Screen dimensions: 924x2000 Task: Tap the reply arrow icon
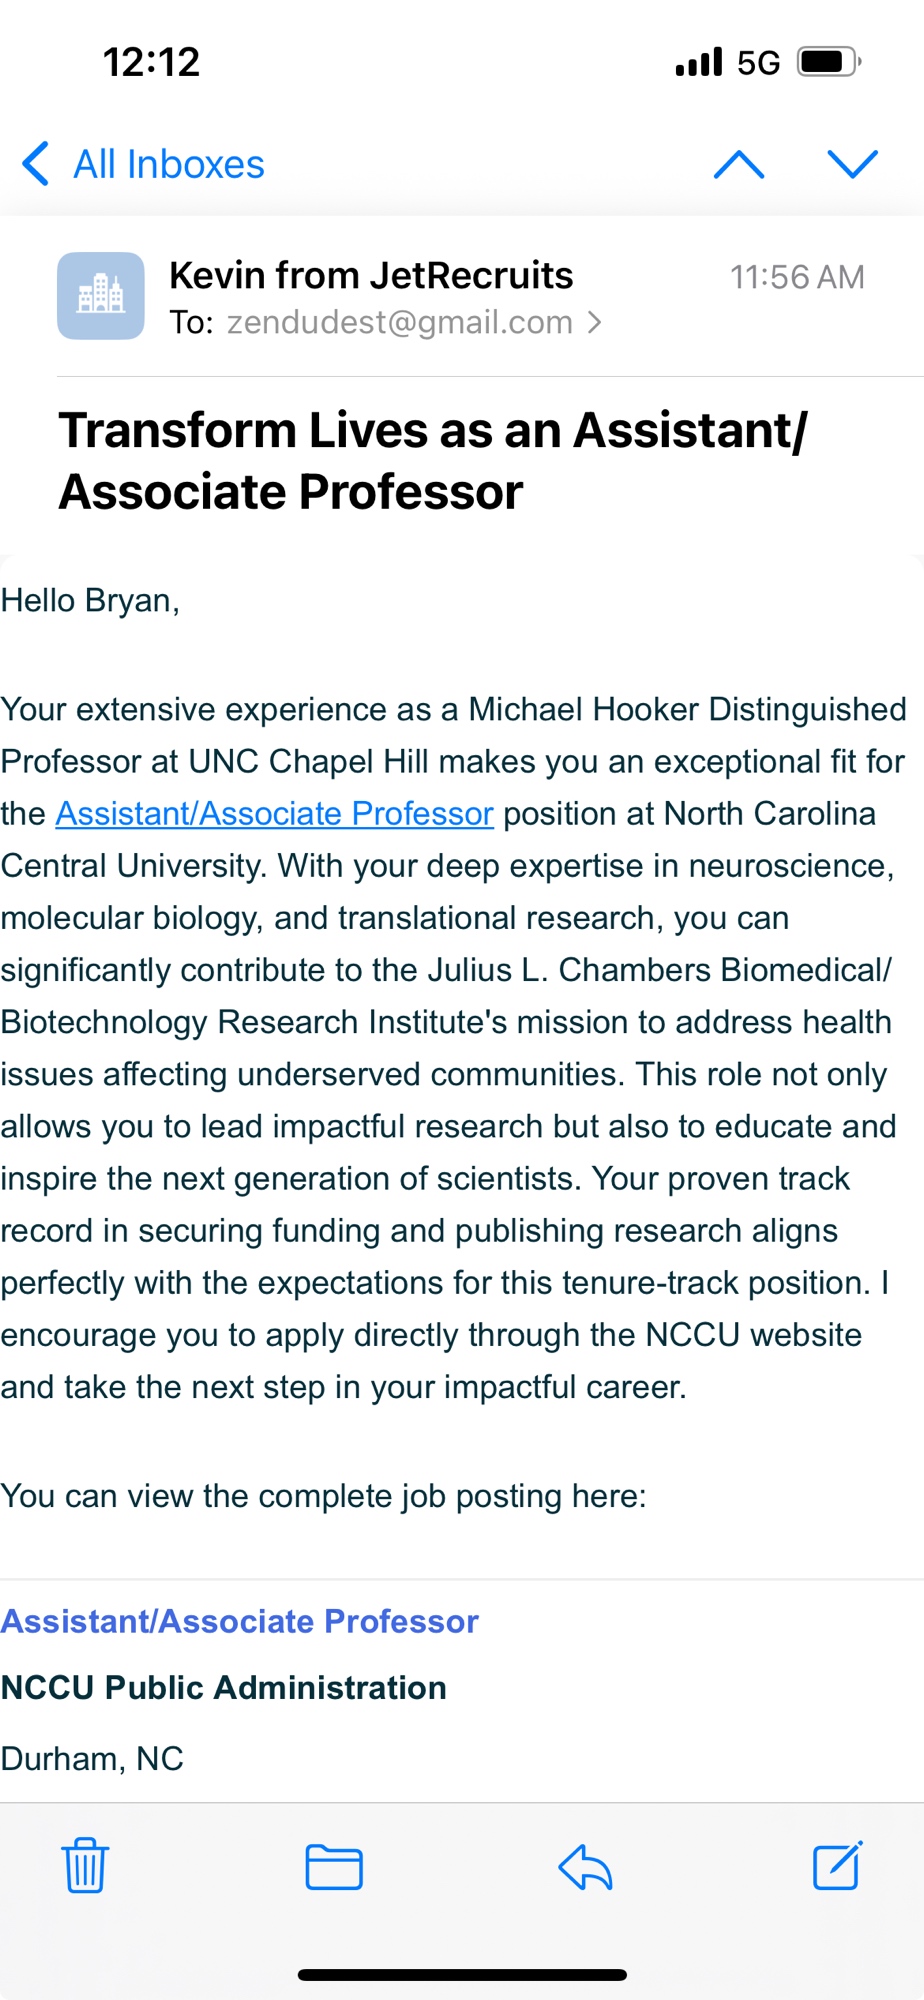pos(585,1866)
